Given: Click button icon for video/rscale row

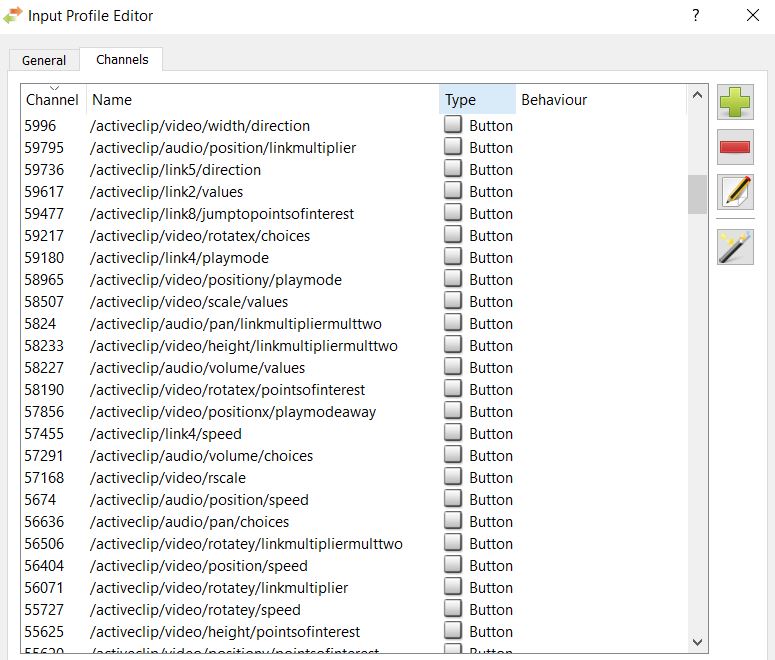Looking at the screenshot, I should click(454, 477).
